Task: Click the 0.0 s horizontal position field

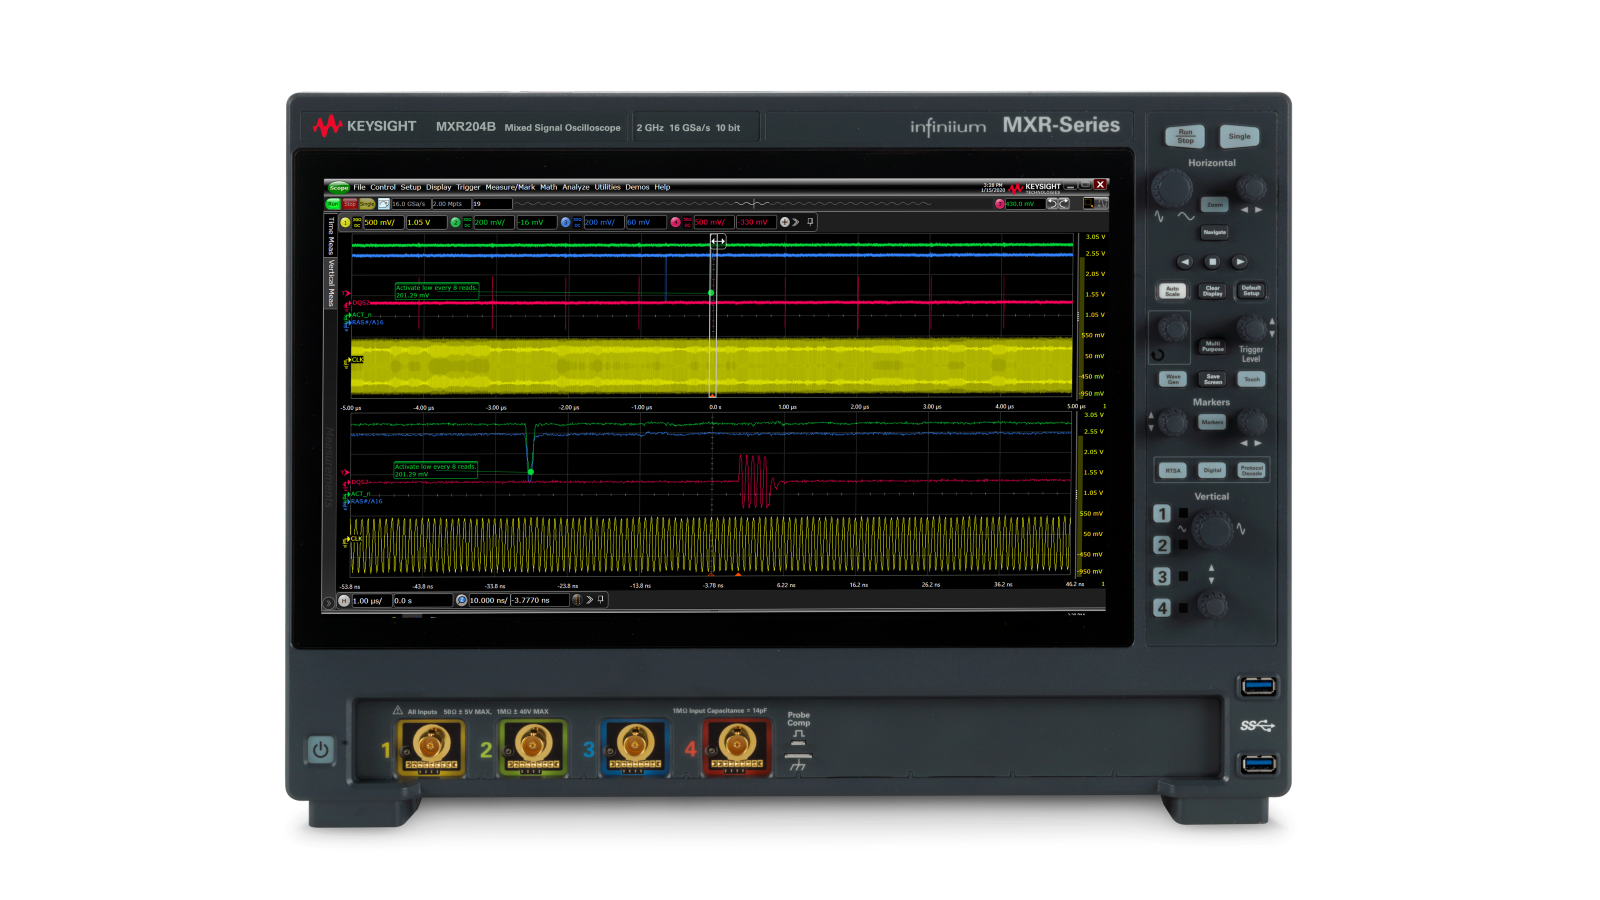Action: (x=423, y=601)
